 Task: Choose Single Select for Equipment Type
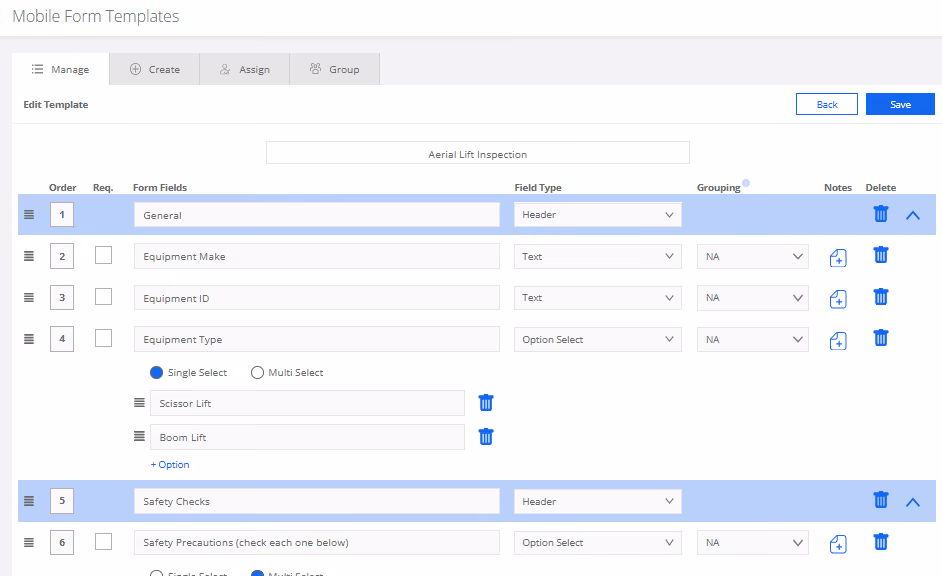coord(156,372)
